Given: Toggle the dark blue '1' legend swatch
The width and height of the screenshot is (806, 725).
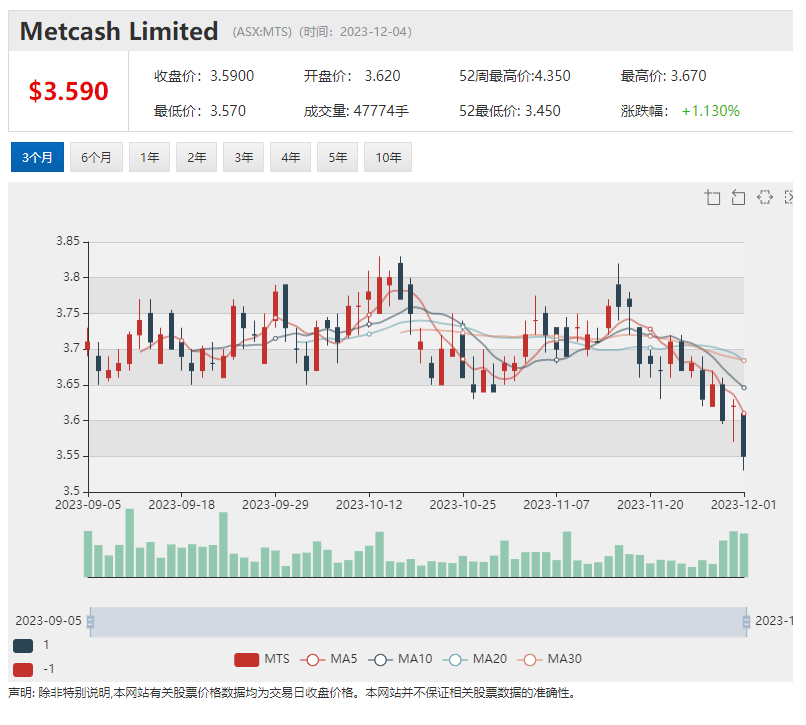Looking at the screenshot, I should tap(23, 645).
